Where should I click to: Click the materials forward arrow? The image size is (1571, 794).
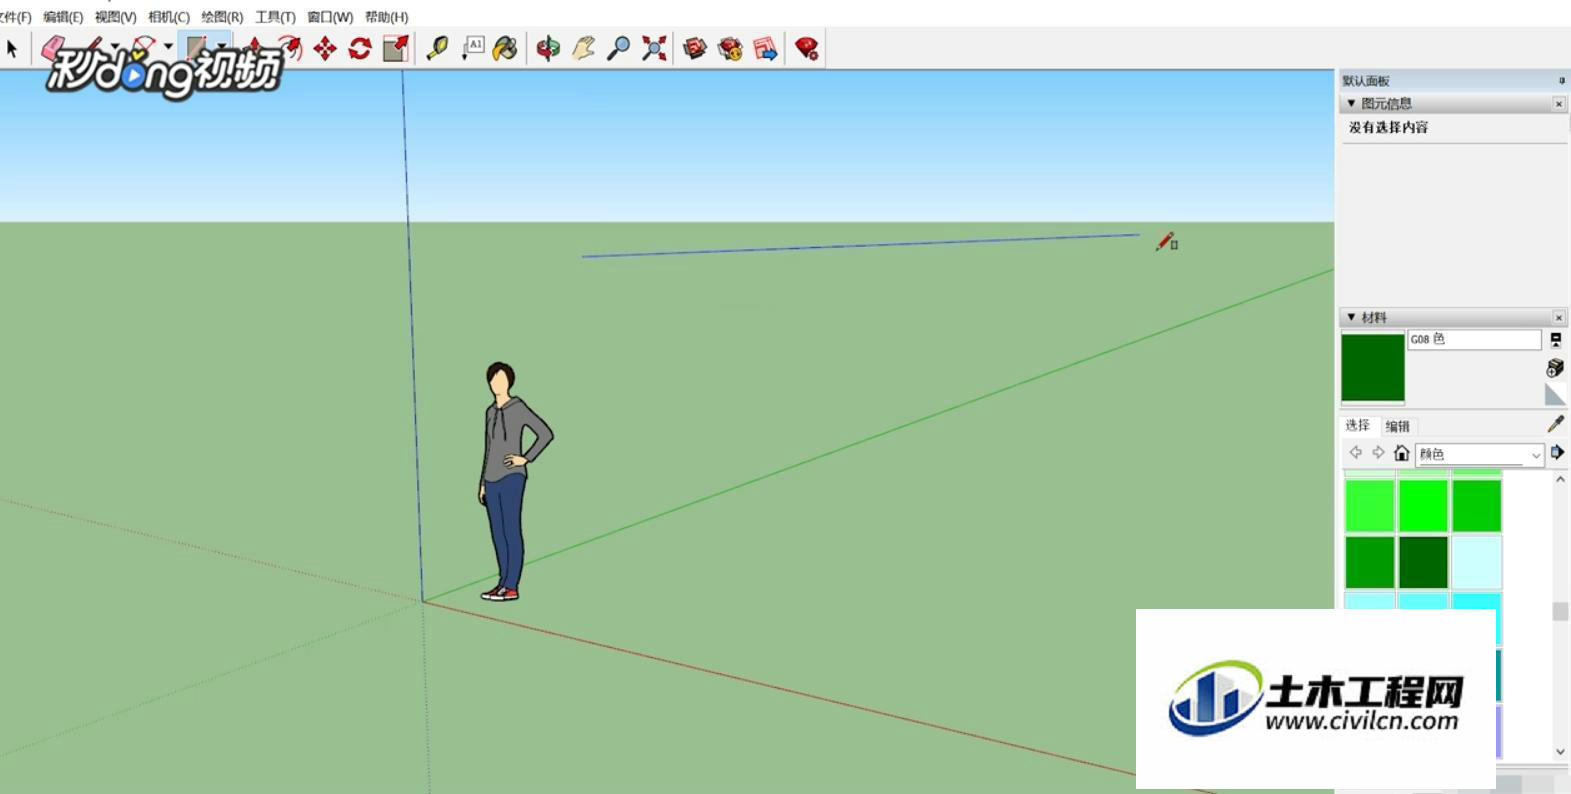(x=1378, y=453)
